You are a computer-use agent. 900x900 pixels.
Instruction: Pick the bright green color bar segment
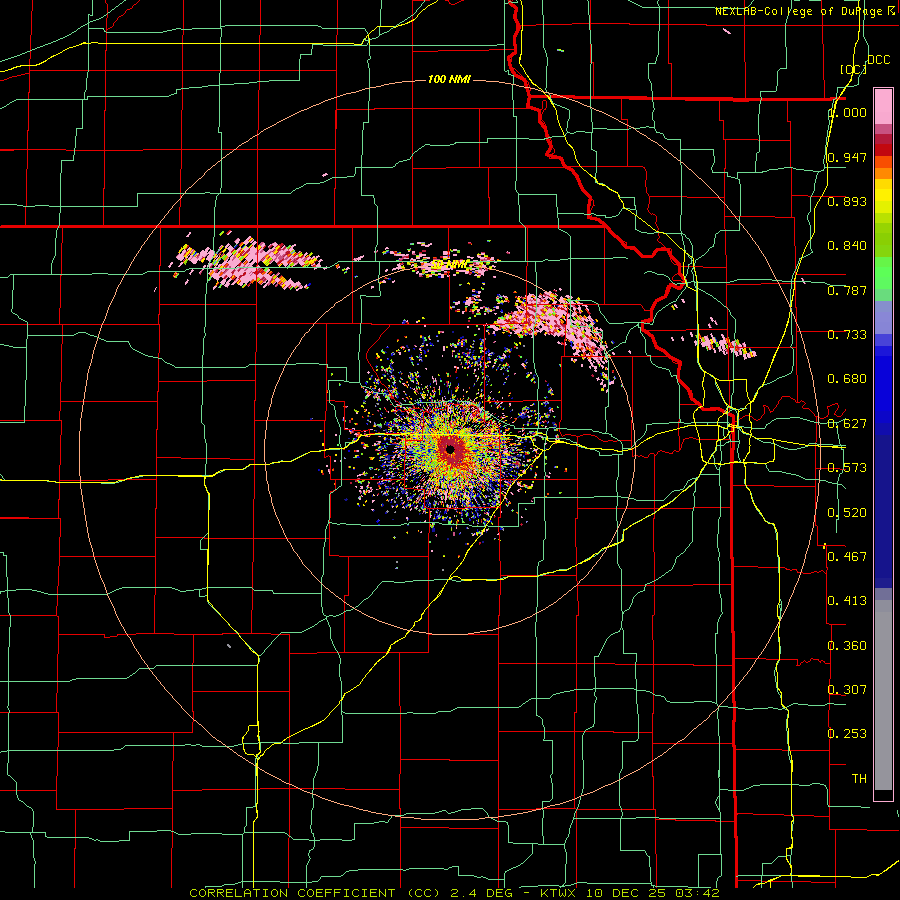point(883,273)
